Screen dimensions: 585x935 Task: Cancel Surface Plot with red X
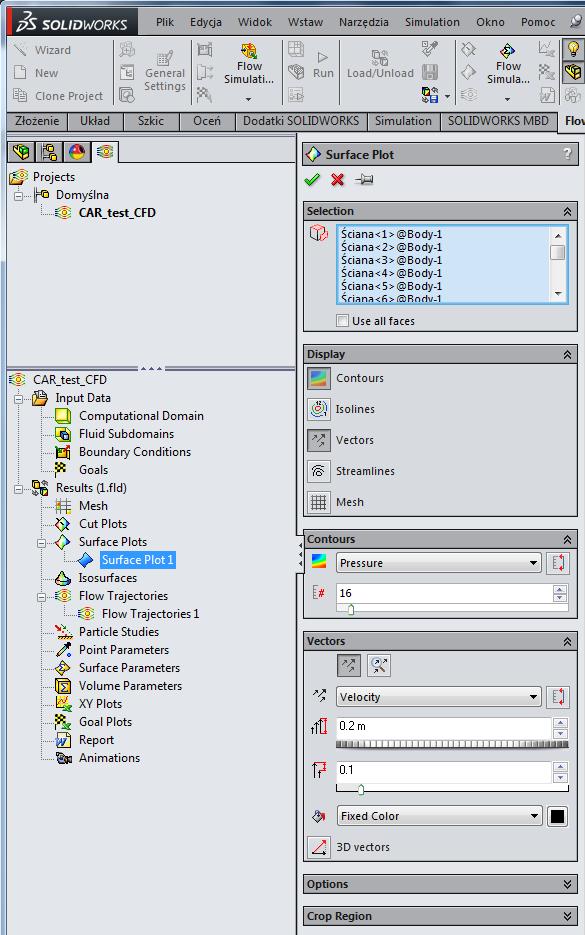pyautogui.click(x=338, y=179)
